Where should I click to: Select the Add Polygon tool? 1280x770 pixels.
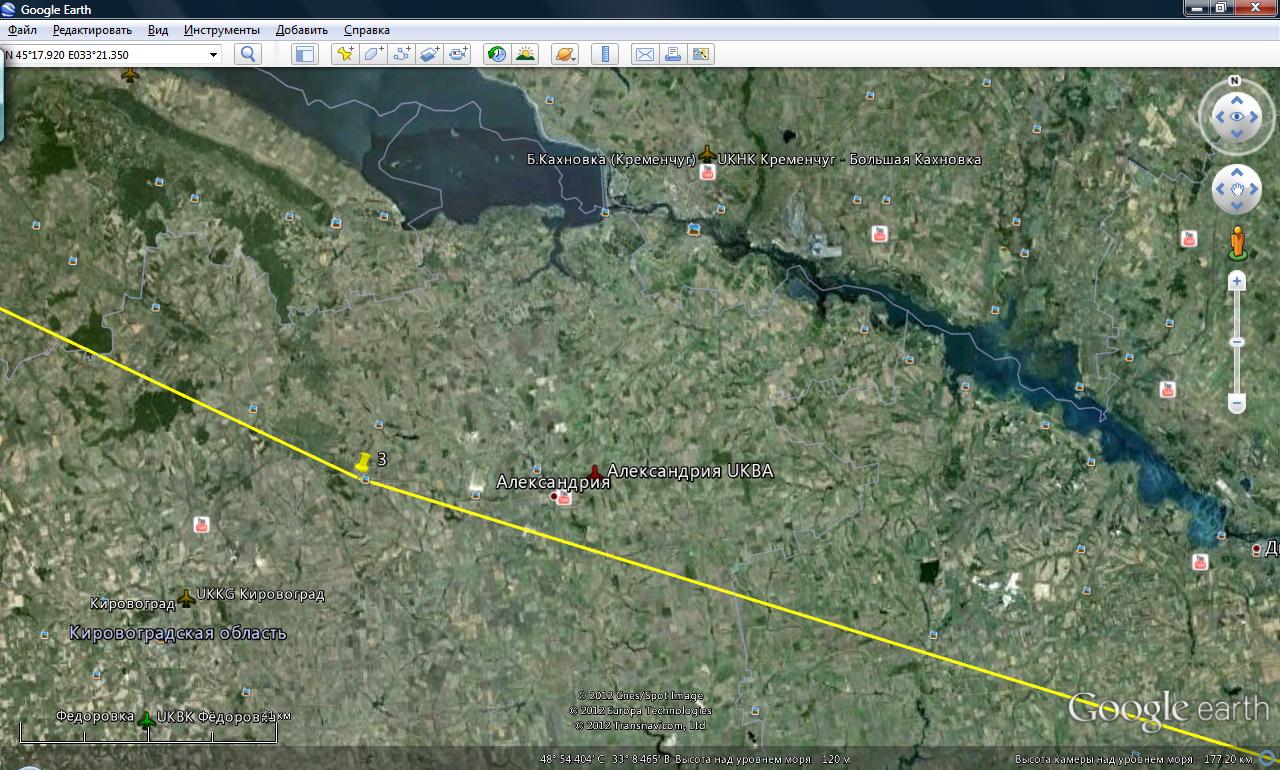click(373, 54)
